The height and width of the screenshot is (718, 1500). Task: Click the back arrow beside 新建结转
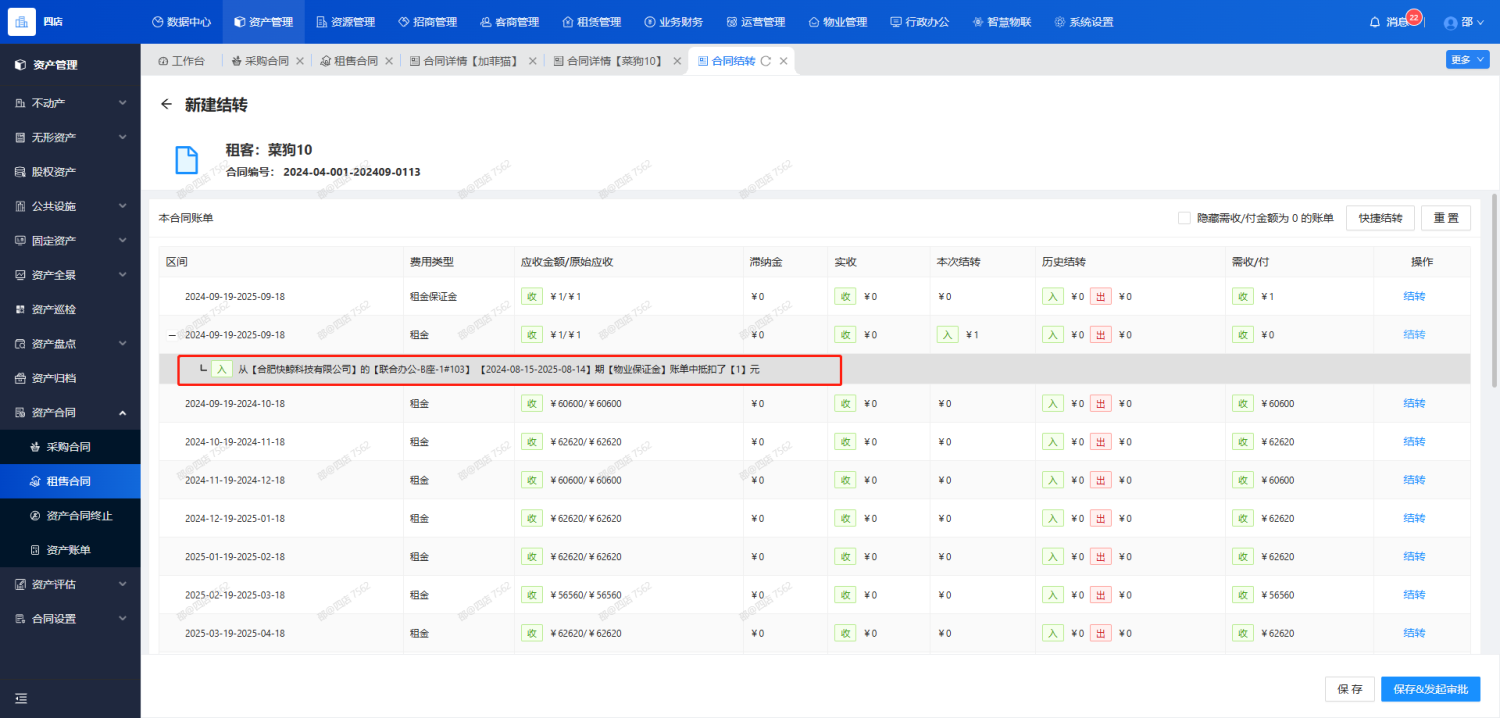tap(166, 104)
